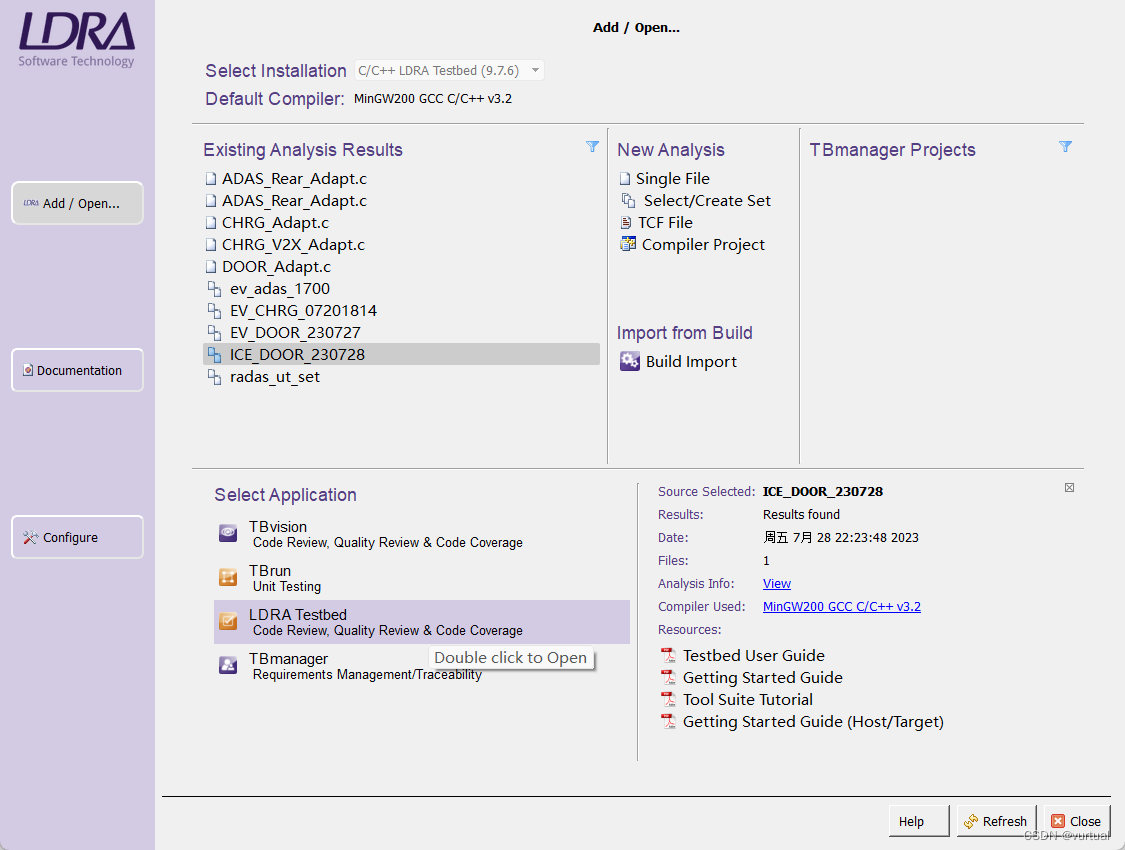The width and height of the screenshot is (1125, 850).
Task: Click the ev_adas_1700 set icon
Action: coord(214,288)
